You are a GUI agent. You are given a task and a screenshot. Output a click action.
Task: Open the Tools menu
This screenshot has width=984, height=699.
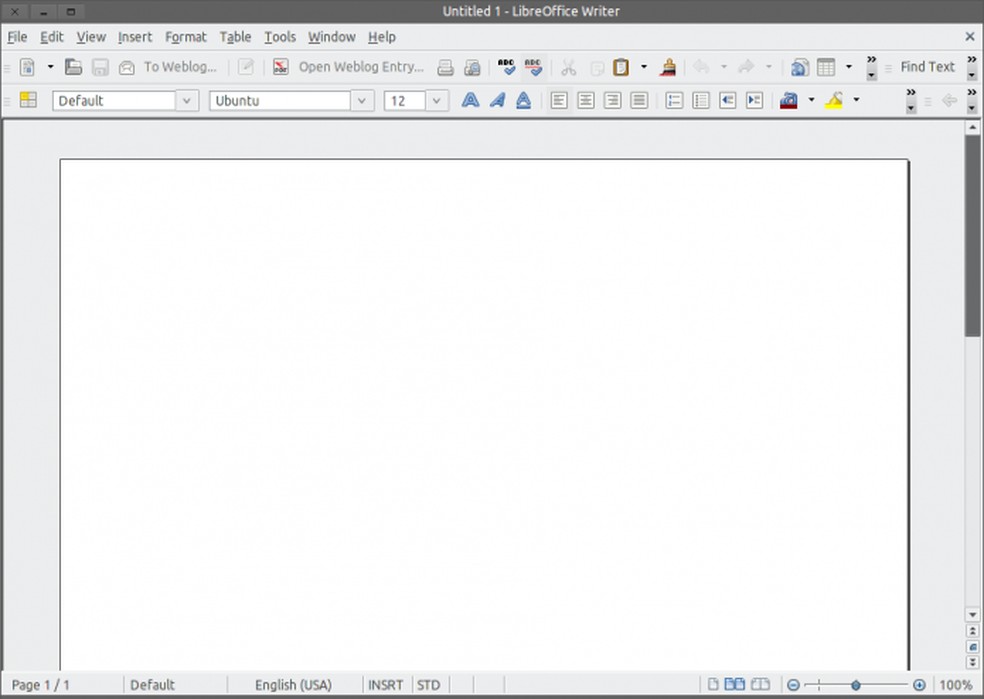click(x=279, y=37)
